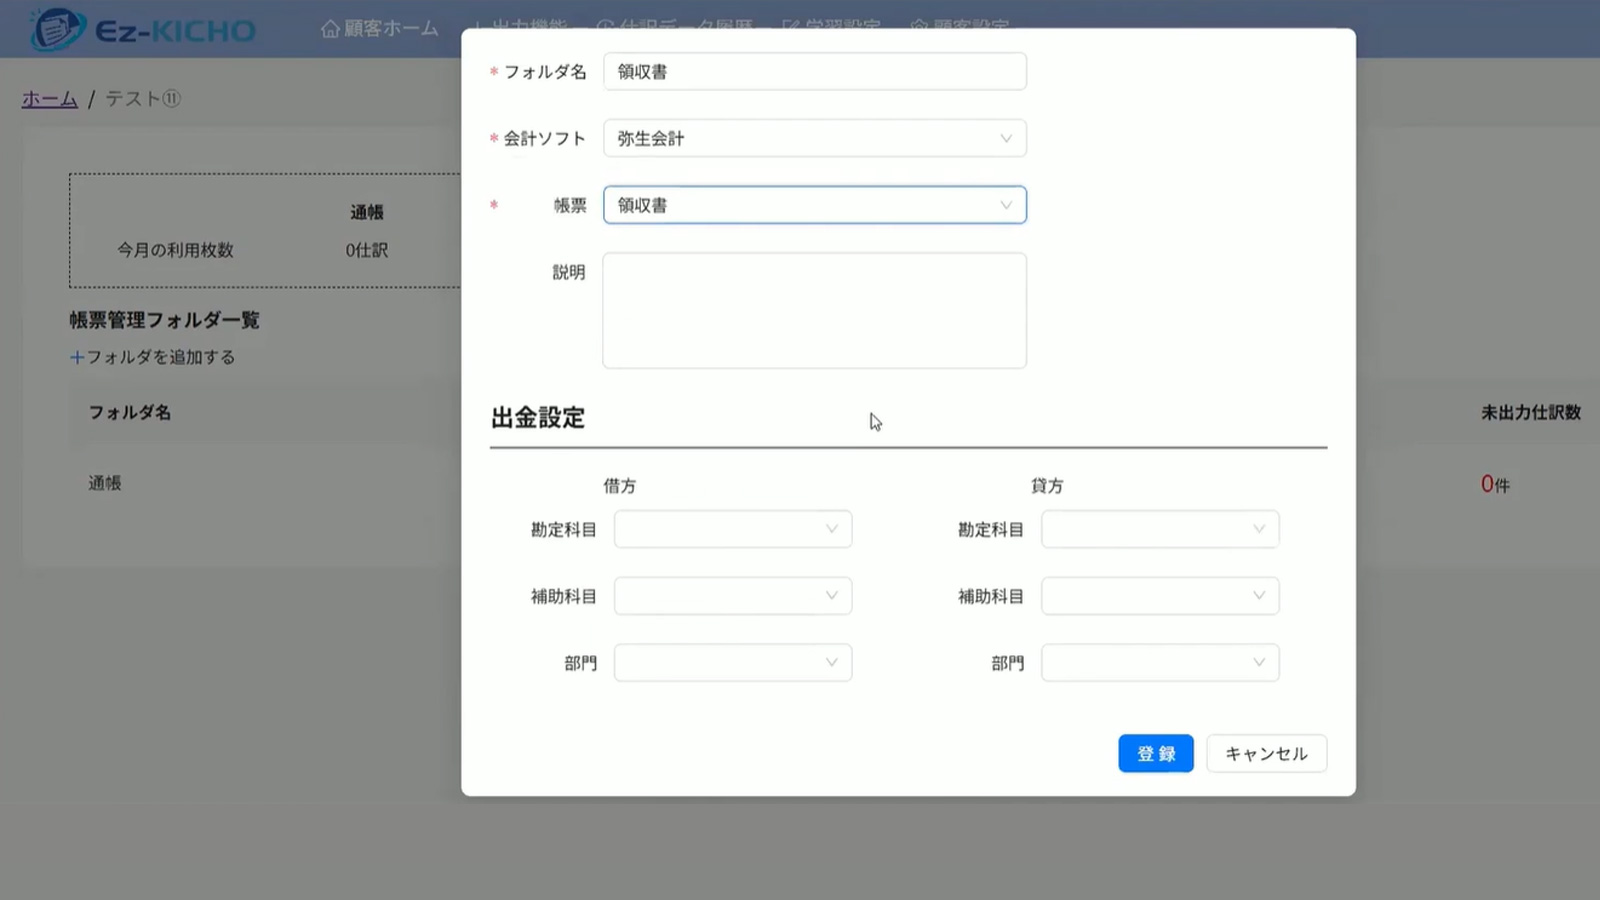Image resolution: width=1600 pixels, height=900 pixels.
Task: Click the plus icon before フォルダを追加する
Action: click(x=76, y=357)
